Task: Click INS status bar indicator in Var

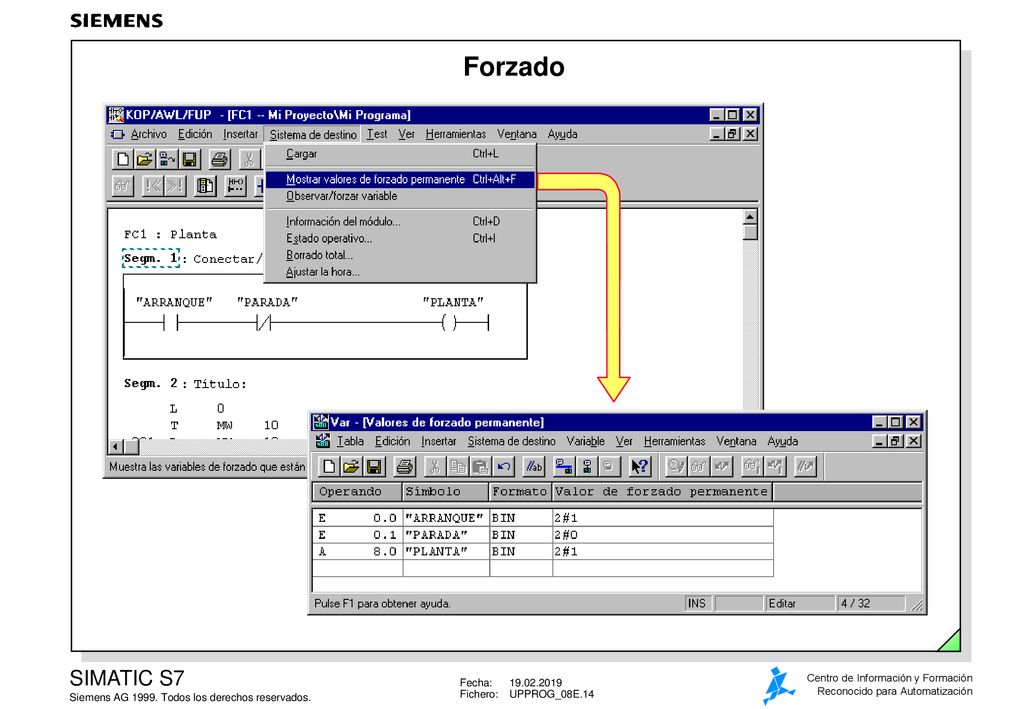Action: click(x=697, y=604)
